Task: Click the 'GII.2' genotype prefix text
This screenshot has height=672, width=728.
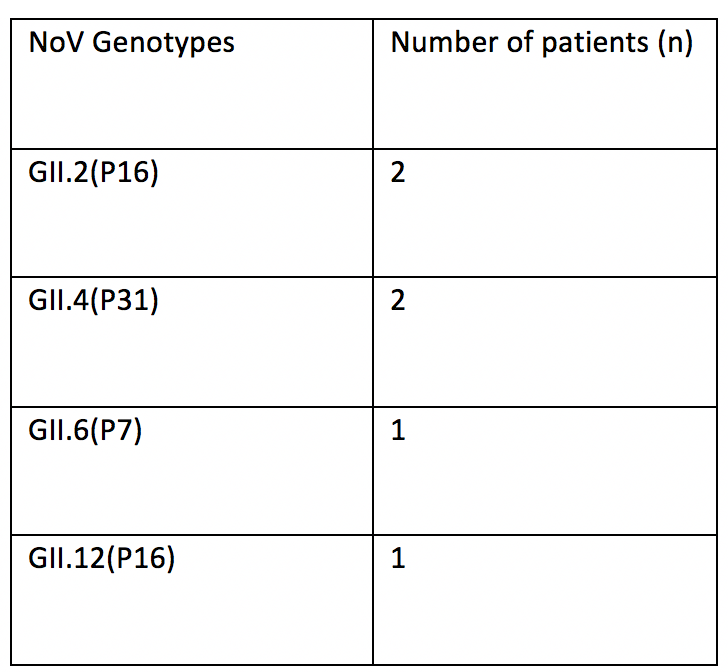Action: 56,173
